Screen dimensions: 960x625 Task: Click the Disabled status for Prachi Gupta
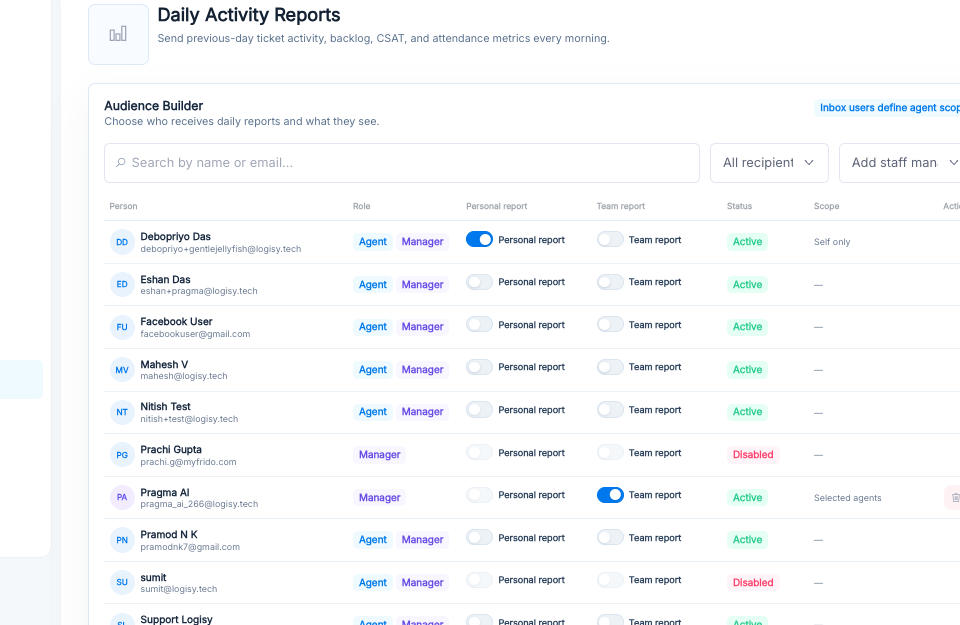coord(753,455)
